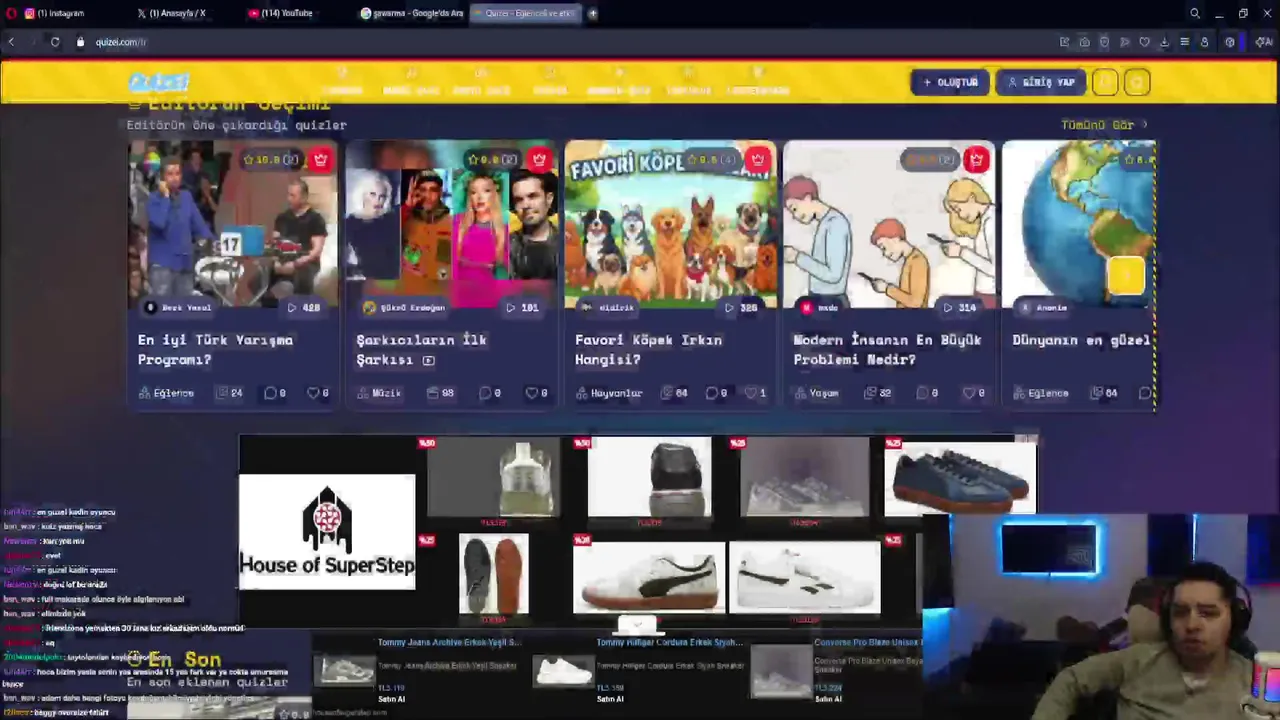Open the Opera menu logo
The image size is (1280, 720).
(10, 13)
